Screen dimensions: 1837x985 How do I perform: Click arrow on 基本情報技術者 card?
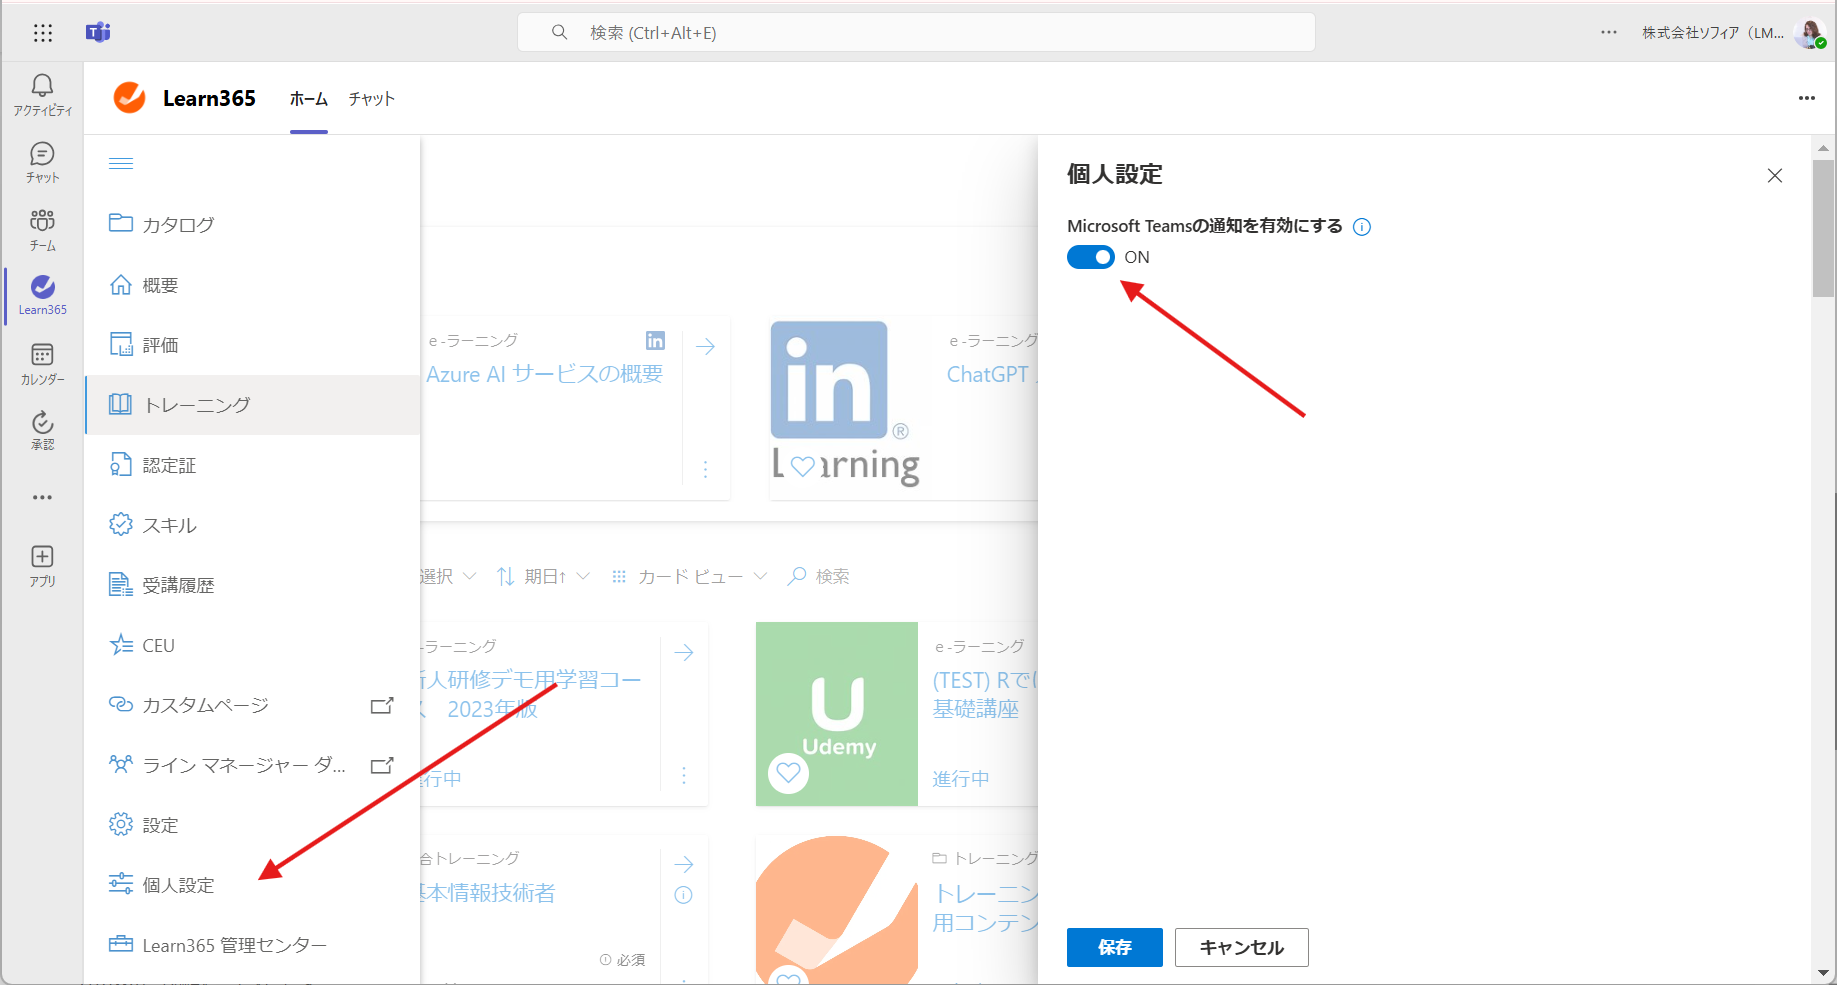(684, 864)
